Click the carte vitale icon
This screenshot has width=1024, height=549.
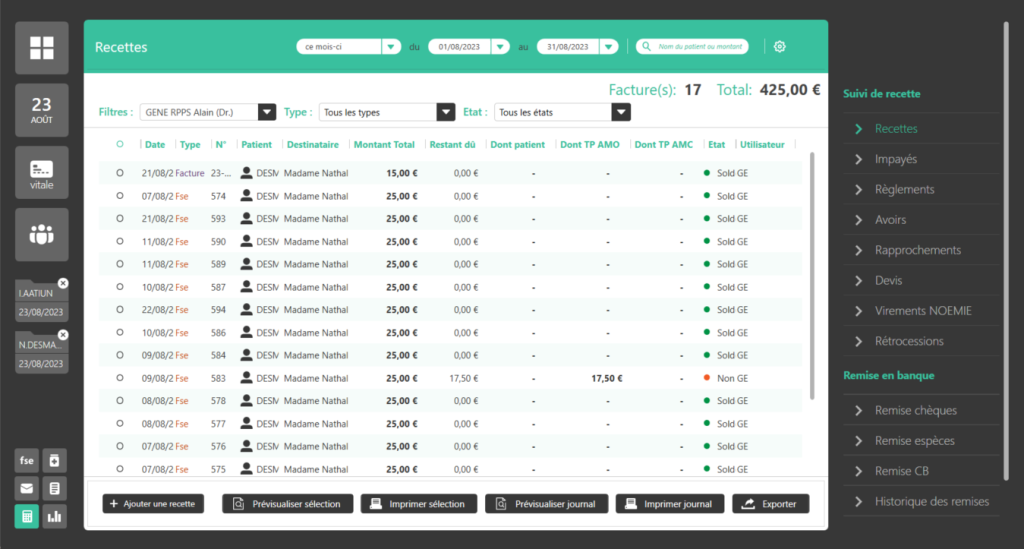[42, 172]
